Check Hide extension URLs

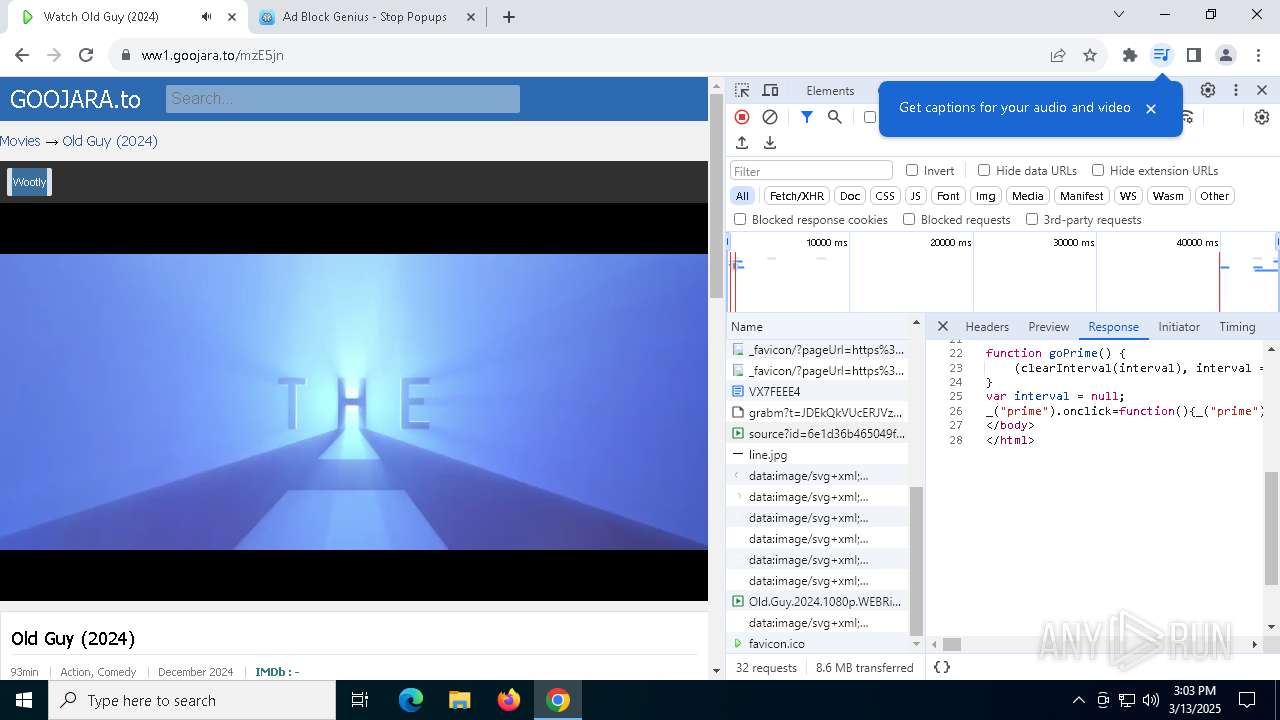(x=1098, y=170)
